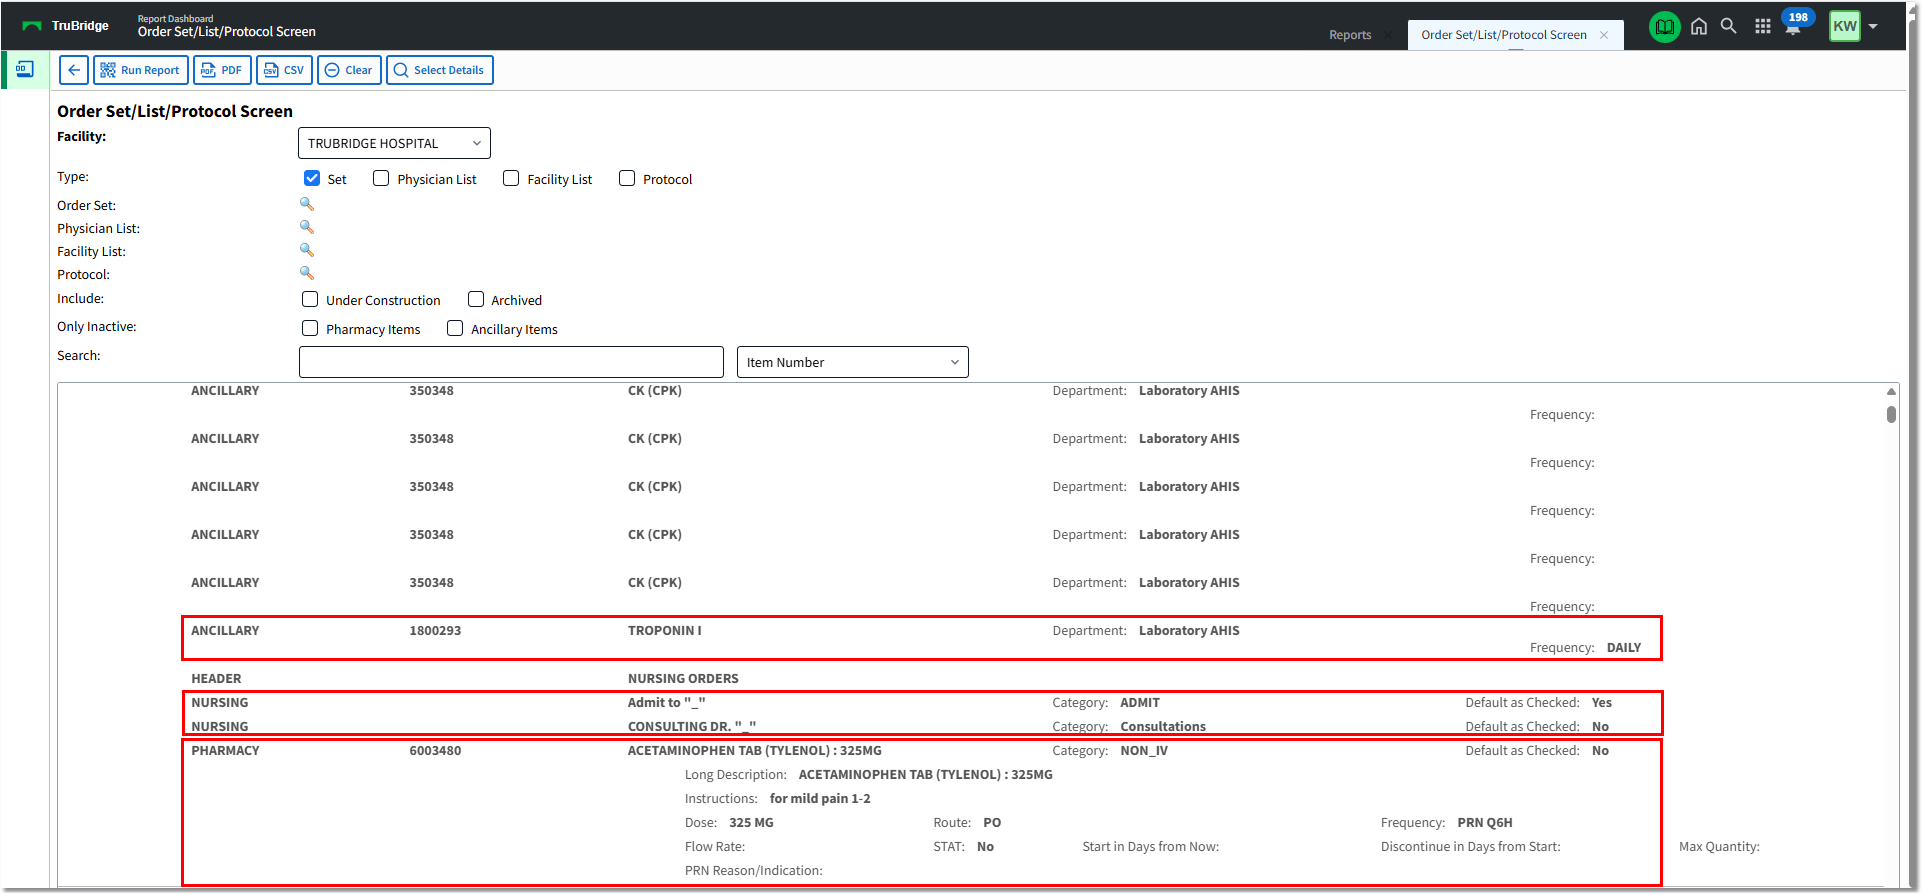Select the Admit to "_" nursing order
Image resolution: width=1922 pixels, height=895 pixels.
666,703
